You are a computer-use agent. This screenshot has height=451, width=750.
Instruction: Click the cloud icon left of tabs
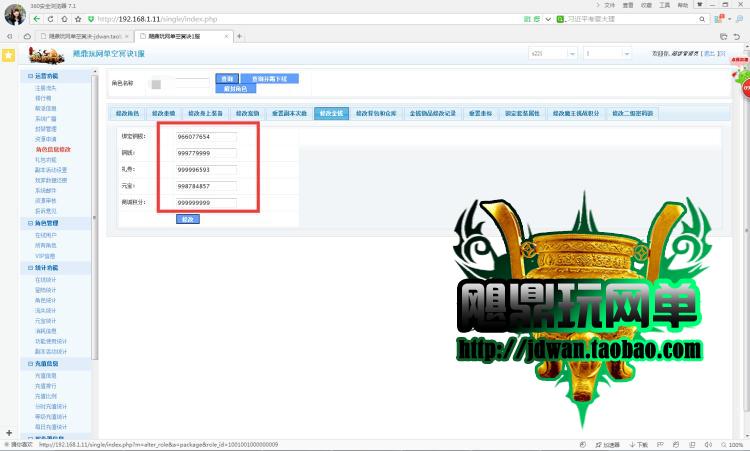tap(27, 36)
